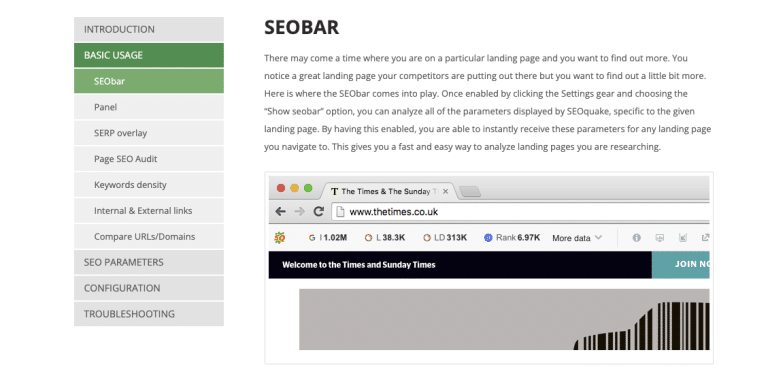The image size is (768, 378).
Task: Click the domain links icon beside LD 313K
Action: (x=427, y=238)
